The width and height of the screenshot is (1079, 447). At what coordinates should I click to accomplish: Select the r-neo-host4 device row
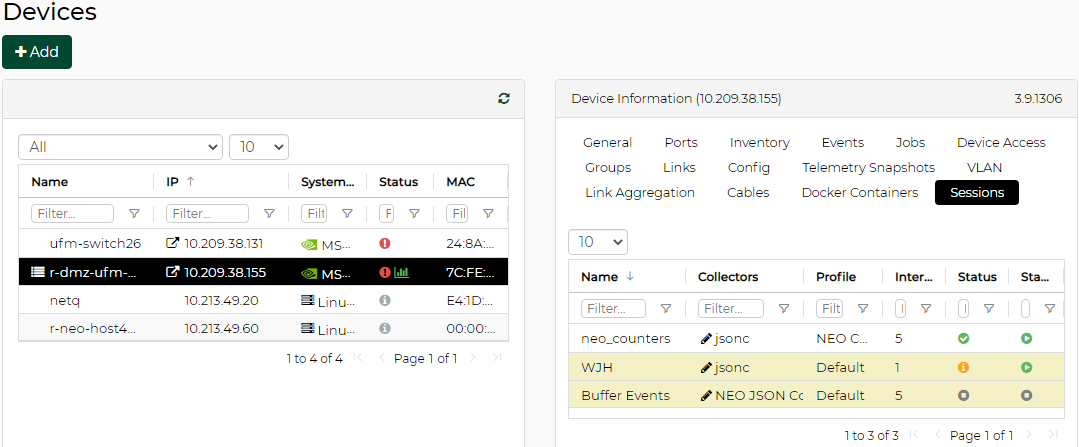pos(93,329)
